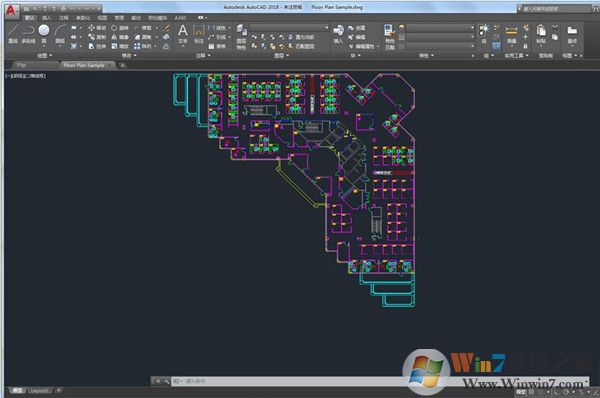Click the Mirror tool in Modify panel
This screenshot has width=600, height=398.
click(x=120, y=37)
